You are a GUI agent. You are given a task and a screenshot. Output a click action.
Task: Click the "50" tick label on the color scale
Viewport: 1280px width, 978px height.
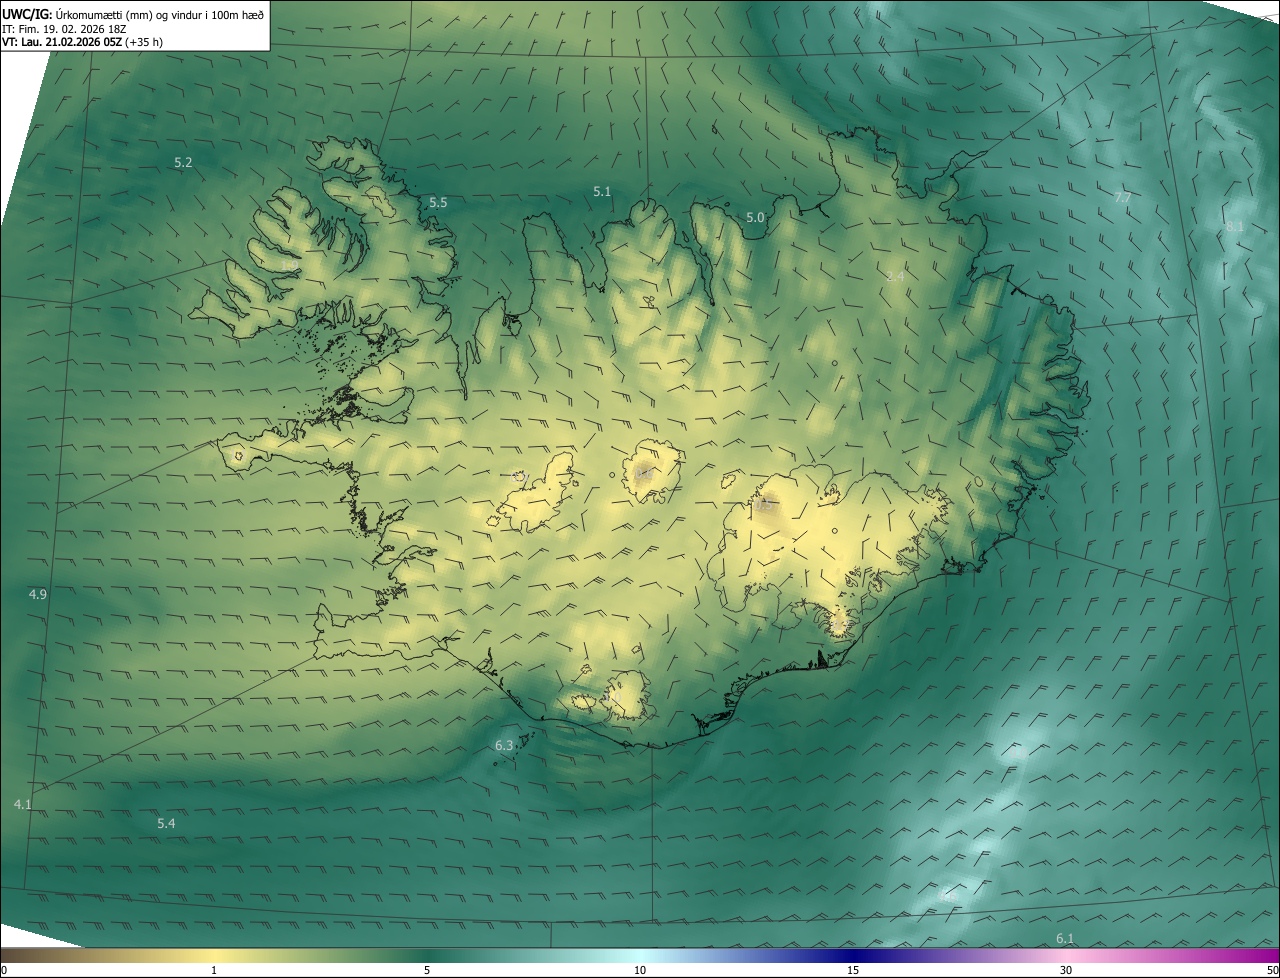click(1272, 970)
